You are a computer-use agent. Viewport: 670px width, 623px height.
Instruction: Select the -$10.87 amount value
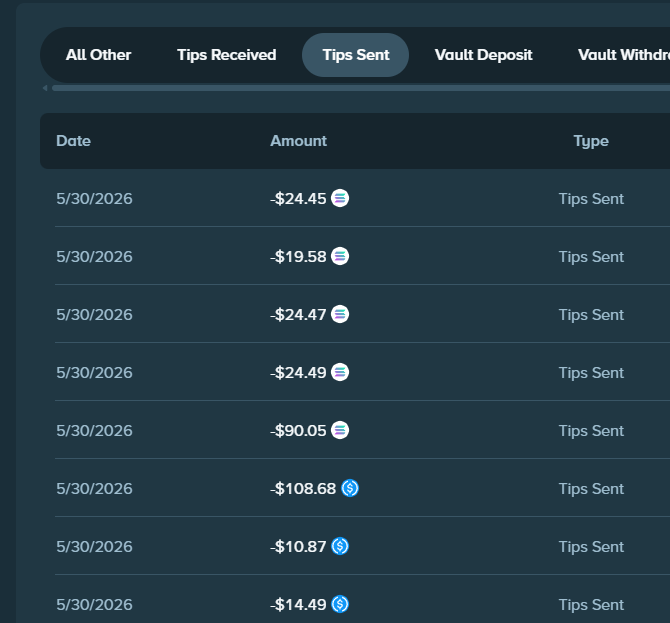298,547
